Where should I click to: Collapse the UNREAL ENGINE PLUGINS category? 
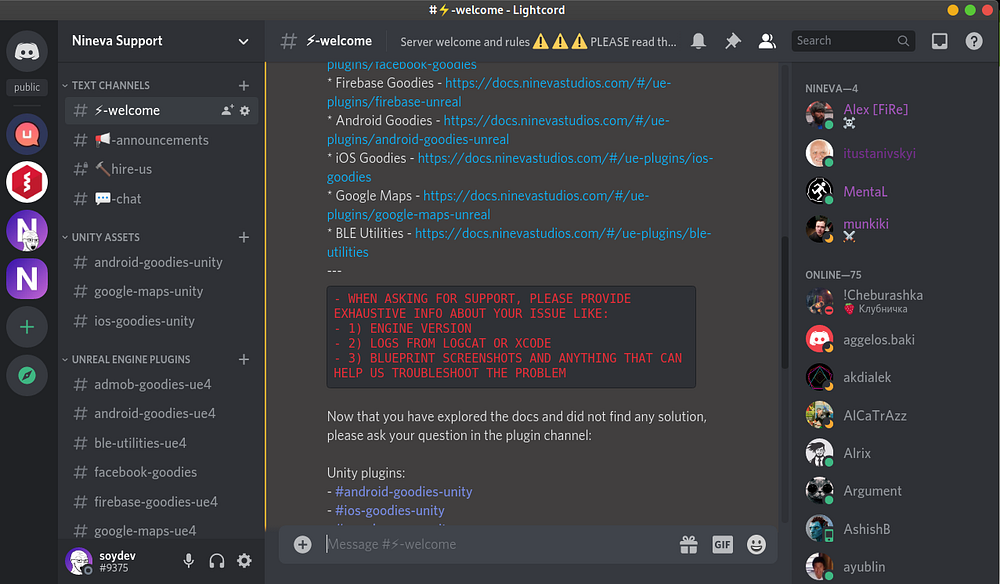click(x=126, y=360)
